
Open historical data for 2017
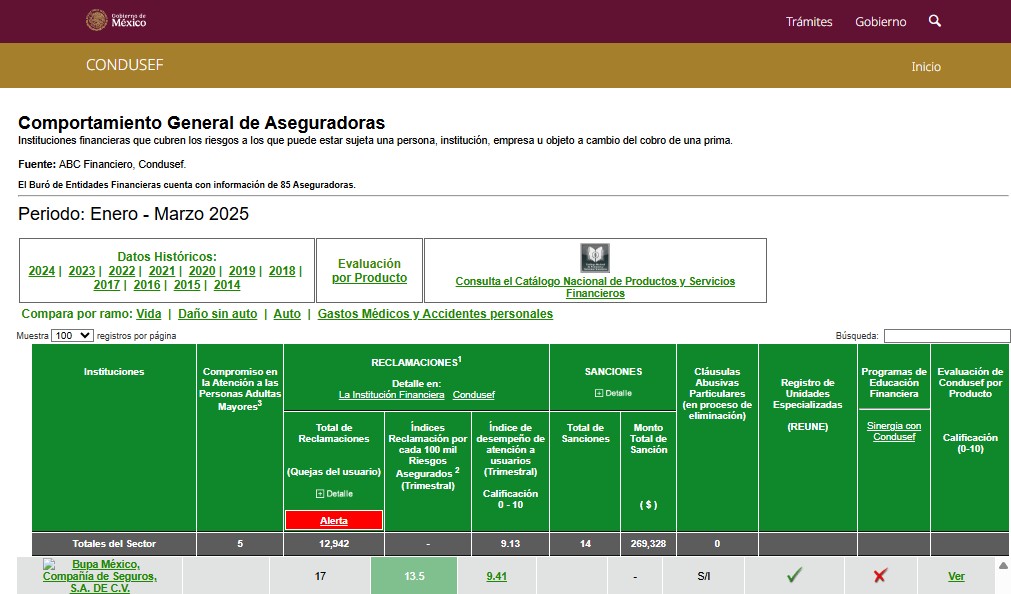coord(106,285)
